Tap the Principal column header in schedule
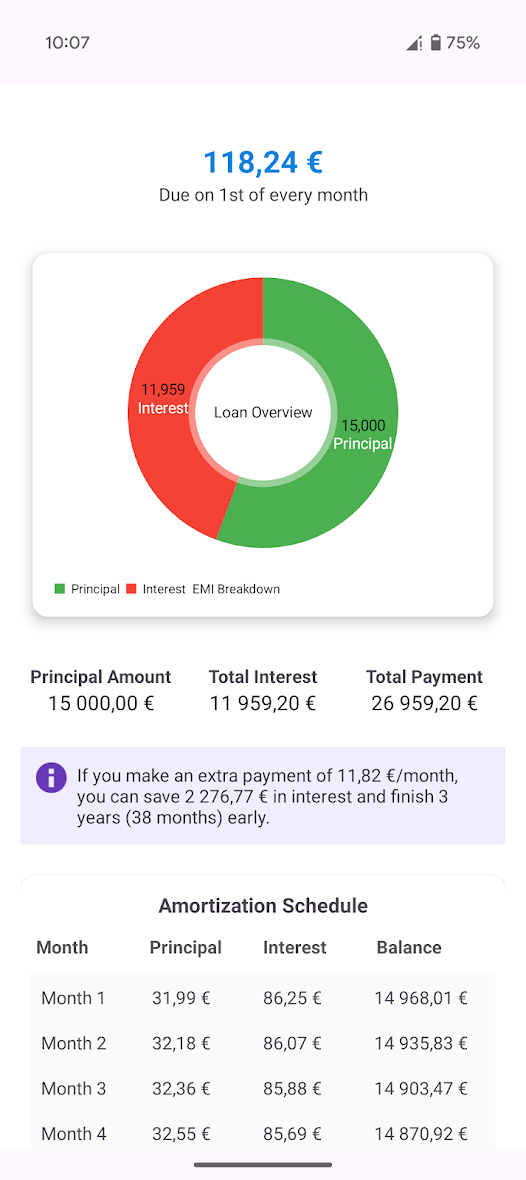Viewport: 526px width, 1180px height. (185, 947)
